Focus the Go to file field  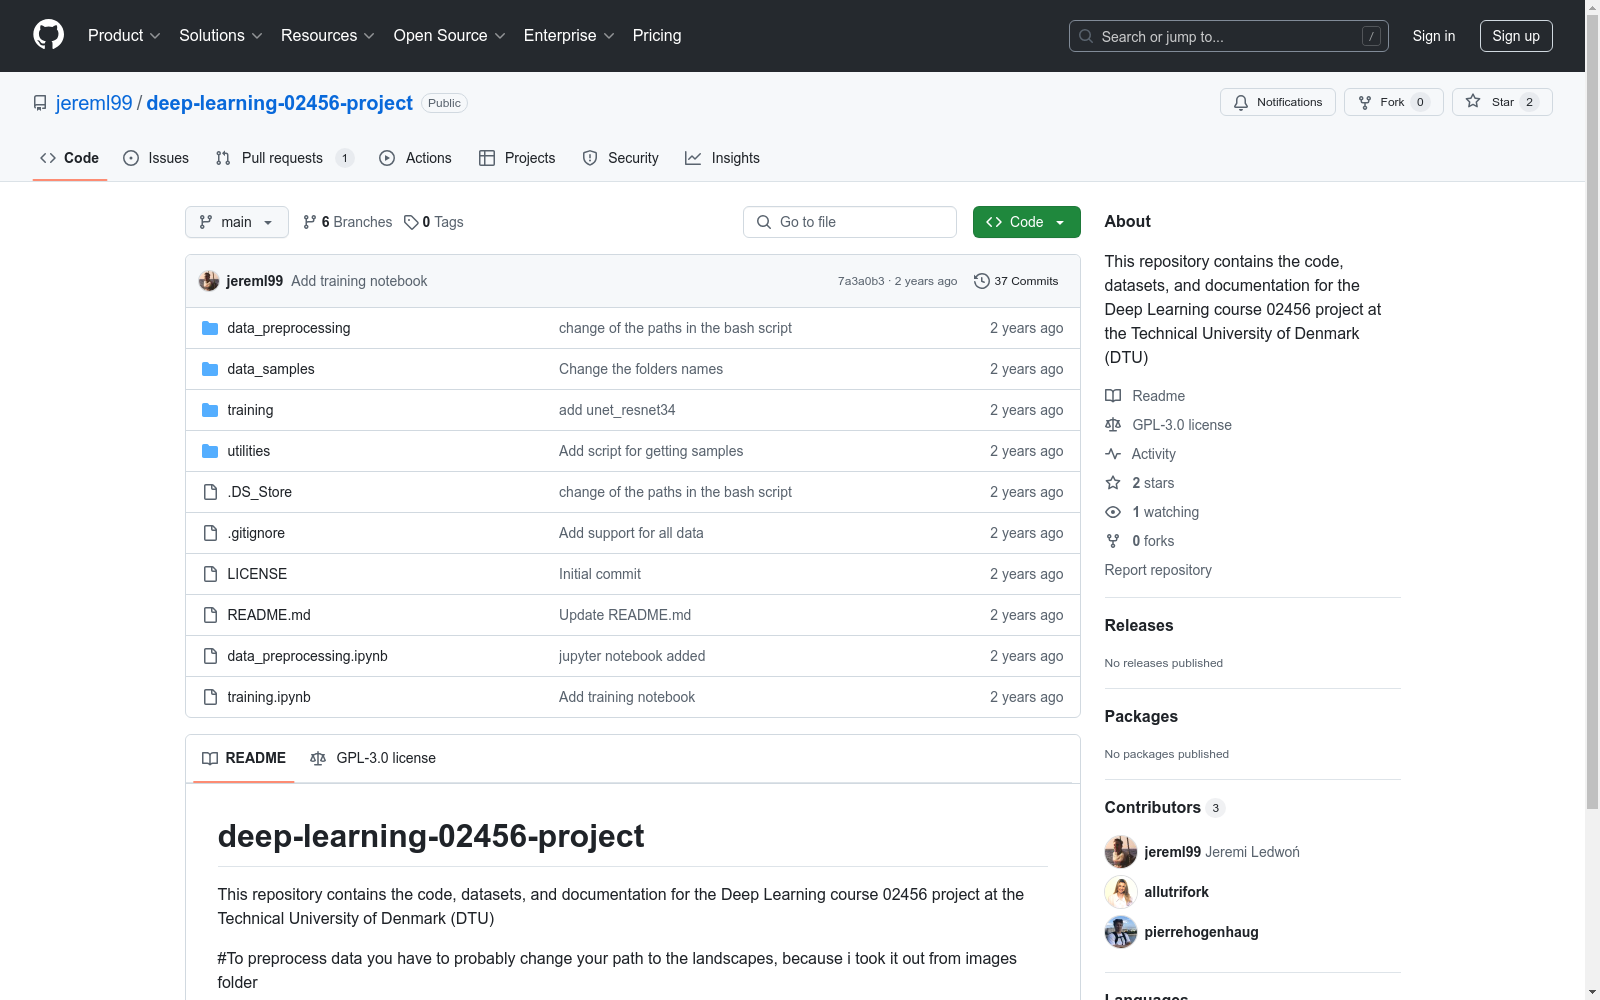point(850,222)
